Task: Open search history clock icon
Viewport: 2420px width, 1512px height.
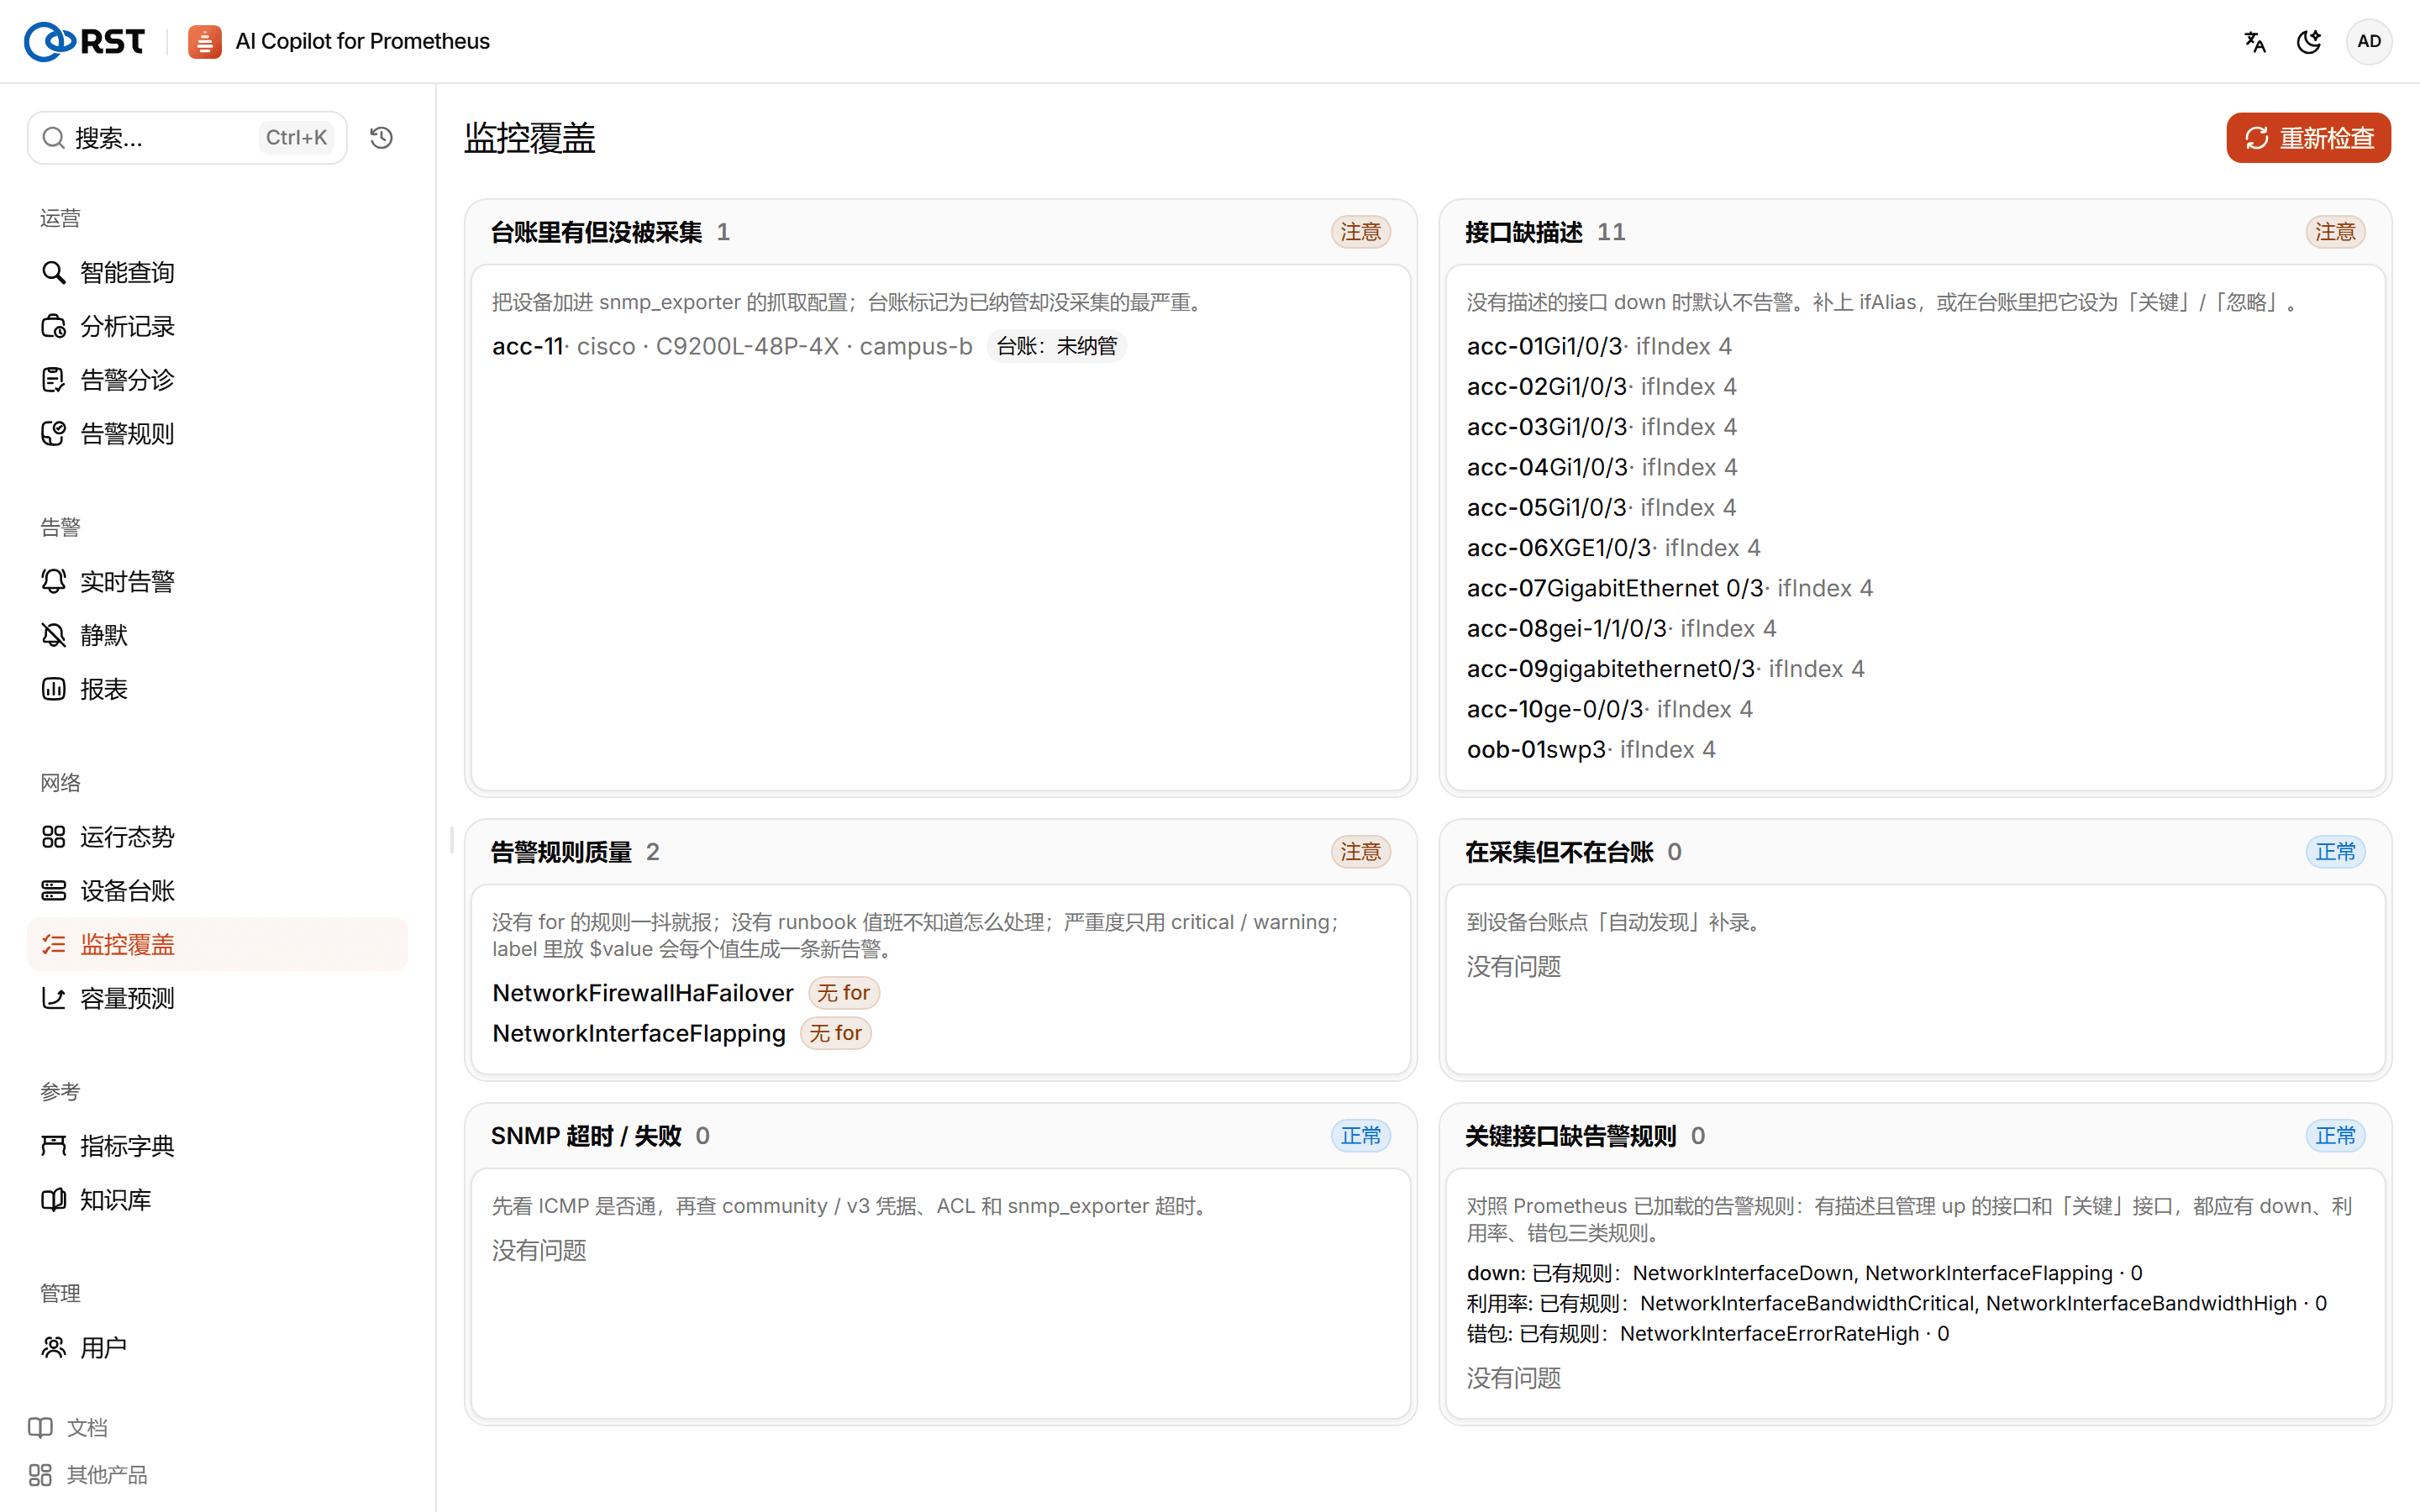Action: [381, 137]
